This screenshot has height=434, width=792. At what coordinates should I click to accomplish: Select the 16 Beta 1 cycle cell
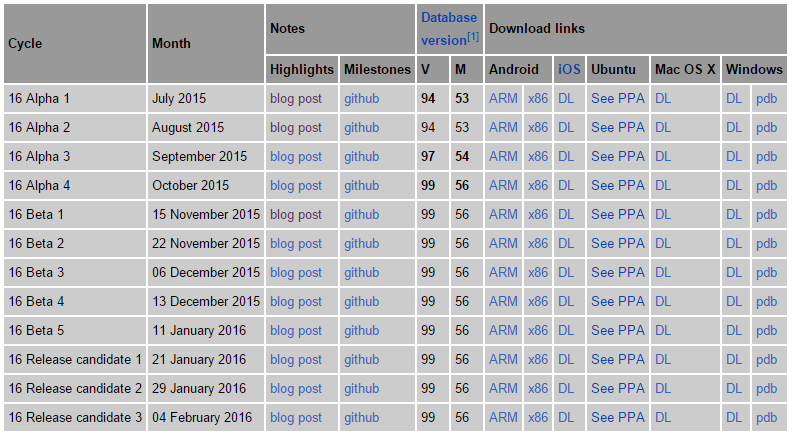(x=36, y=215)
